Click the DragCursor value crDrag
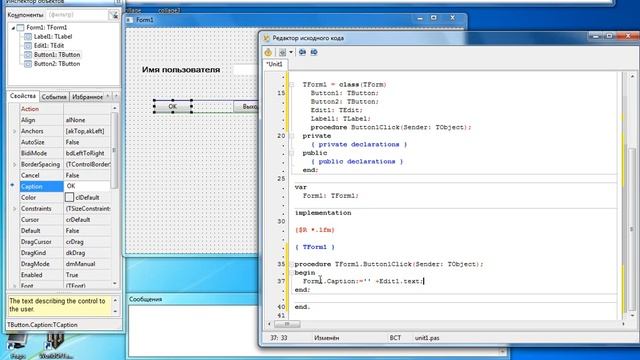This screenshot has height=360, width=640. tap(87, 242)
